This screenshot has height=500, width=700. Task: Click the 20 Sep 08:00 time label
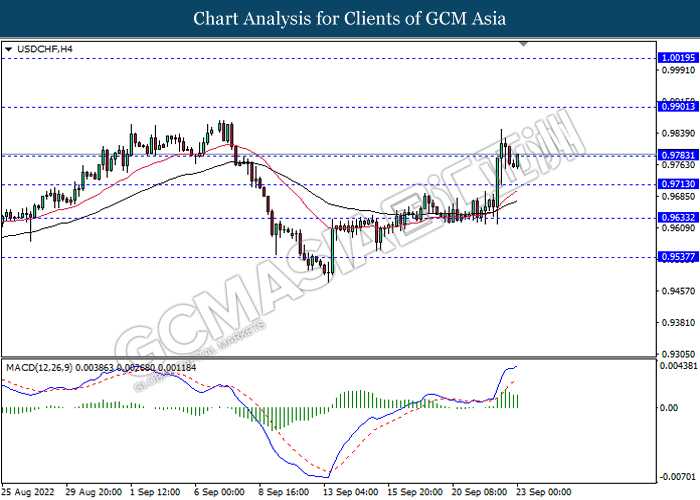pos(479,492)
